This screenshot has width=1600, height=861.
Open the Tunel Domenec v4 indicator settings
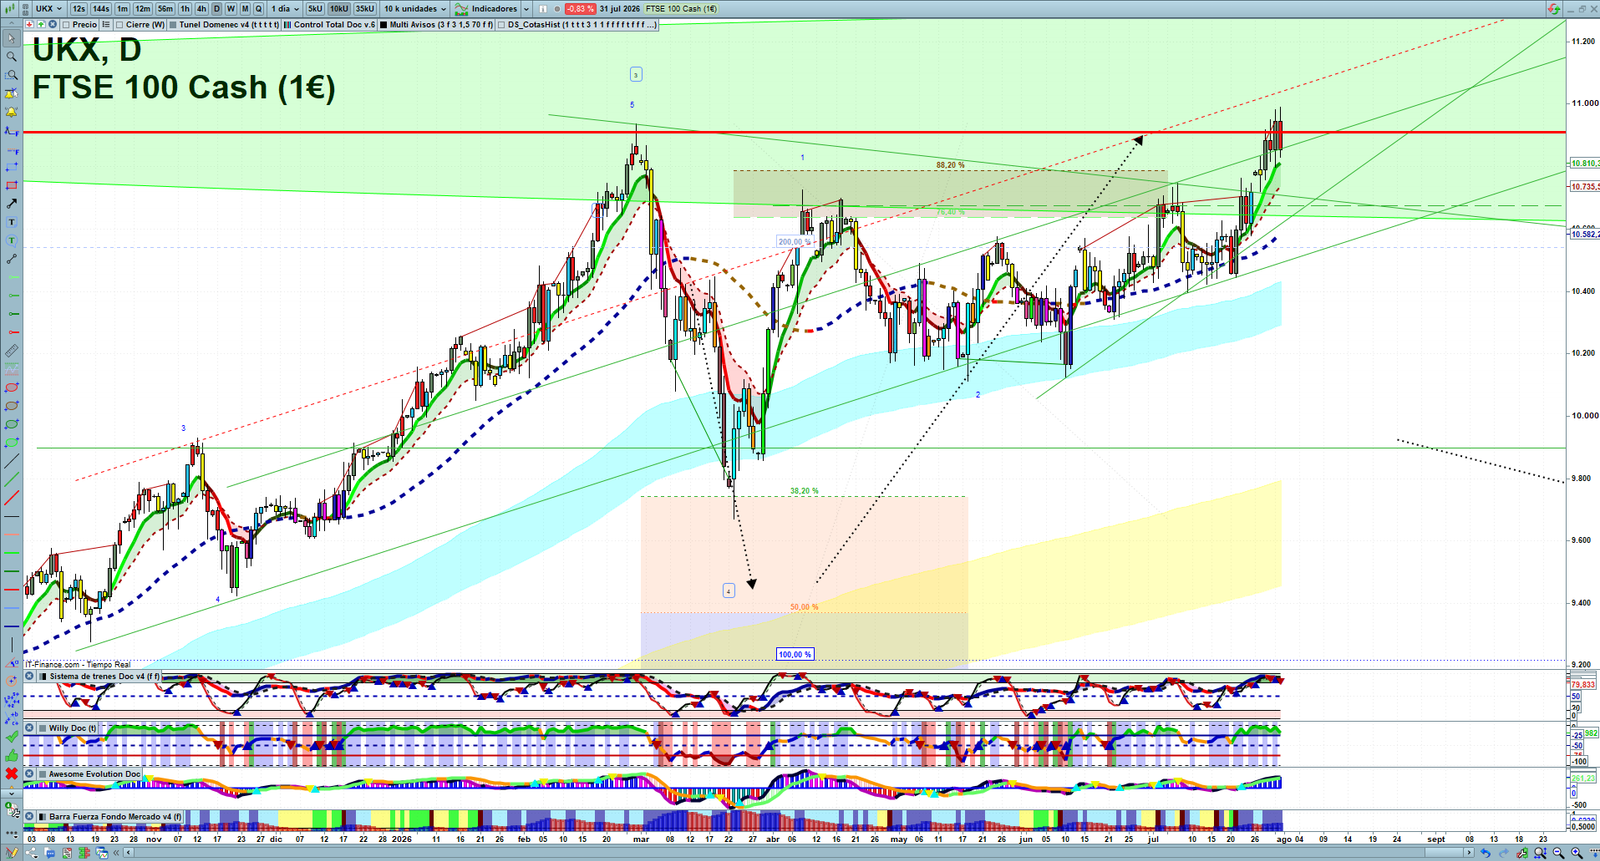(224, 24)
